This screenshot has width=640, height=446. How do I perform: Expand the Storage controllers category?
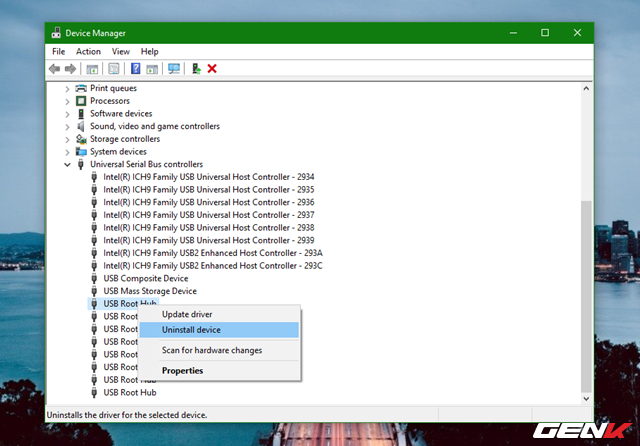[68, 139]
